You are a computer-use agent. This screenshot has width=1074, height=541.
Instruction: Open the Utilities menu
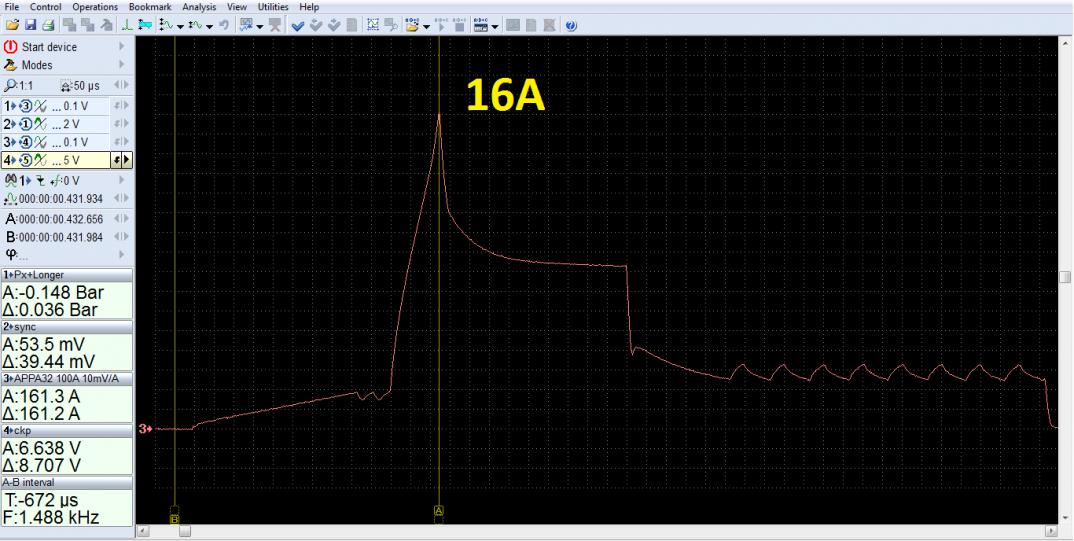(x=273, y=7)
